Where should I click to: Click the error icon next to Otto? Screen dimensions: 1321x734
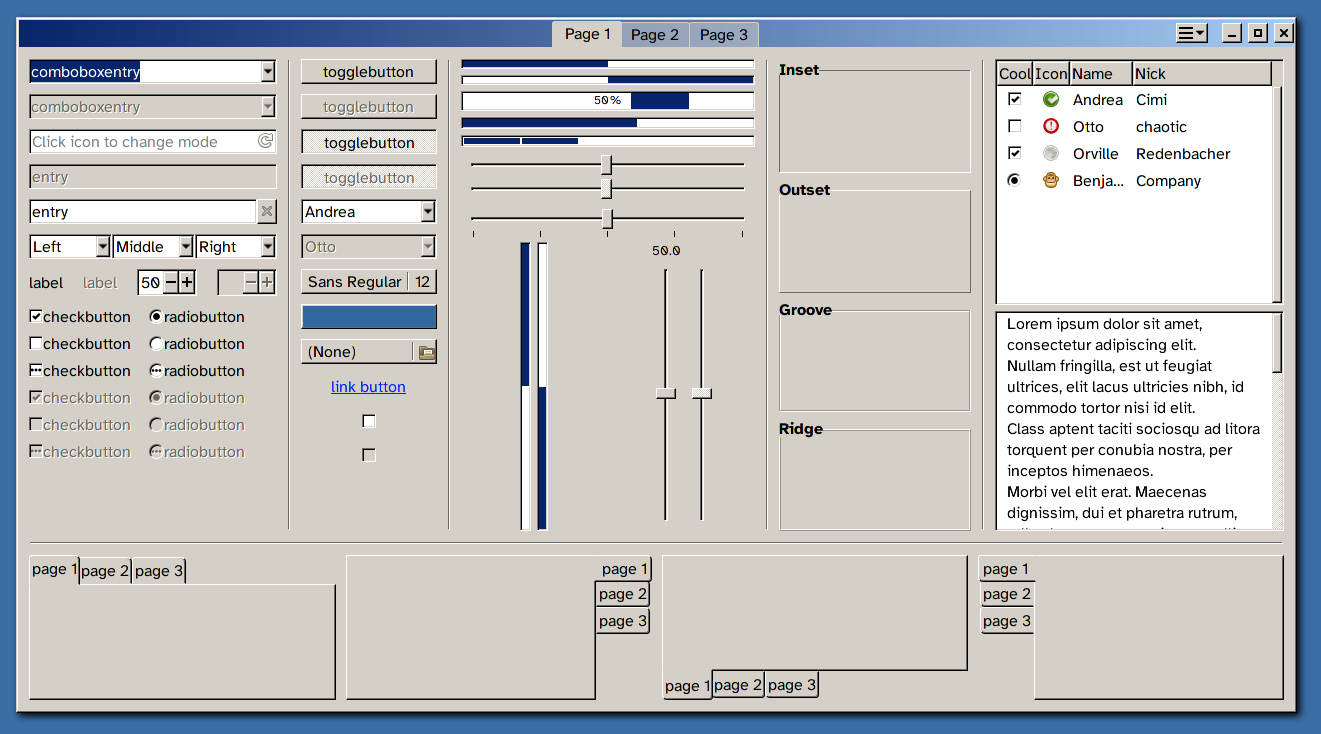click(x=1050, y=126)
